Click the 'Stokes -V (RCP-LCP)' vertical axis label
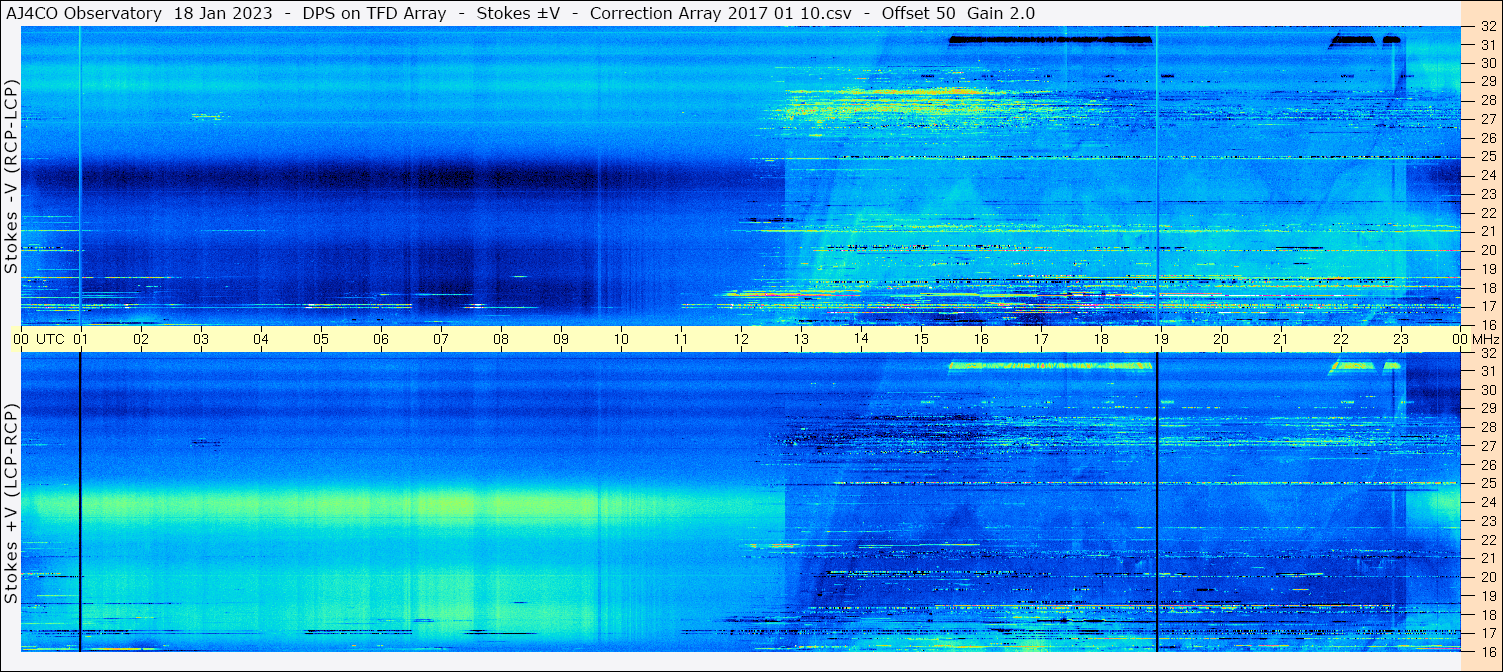Viewport: 1503px width, 672px height. coord(11,177)
